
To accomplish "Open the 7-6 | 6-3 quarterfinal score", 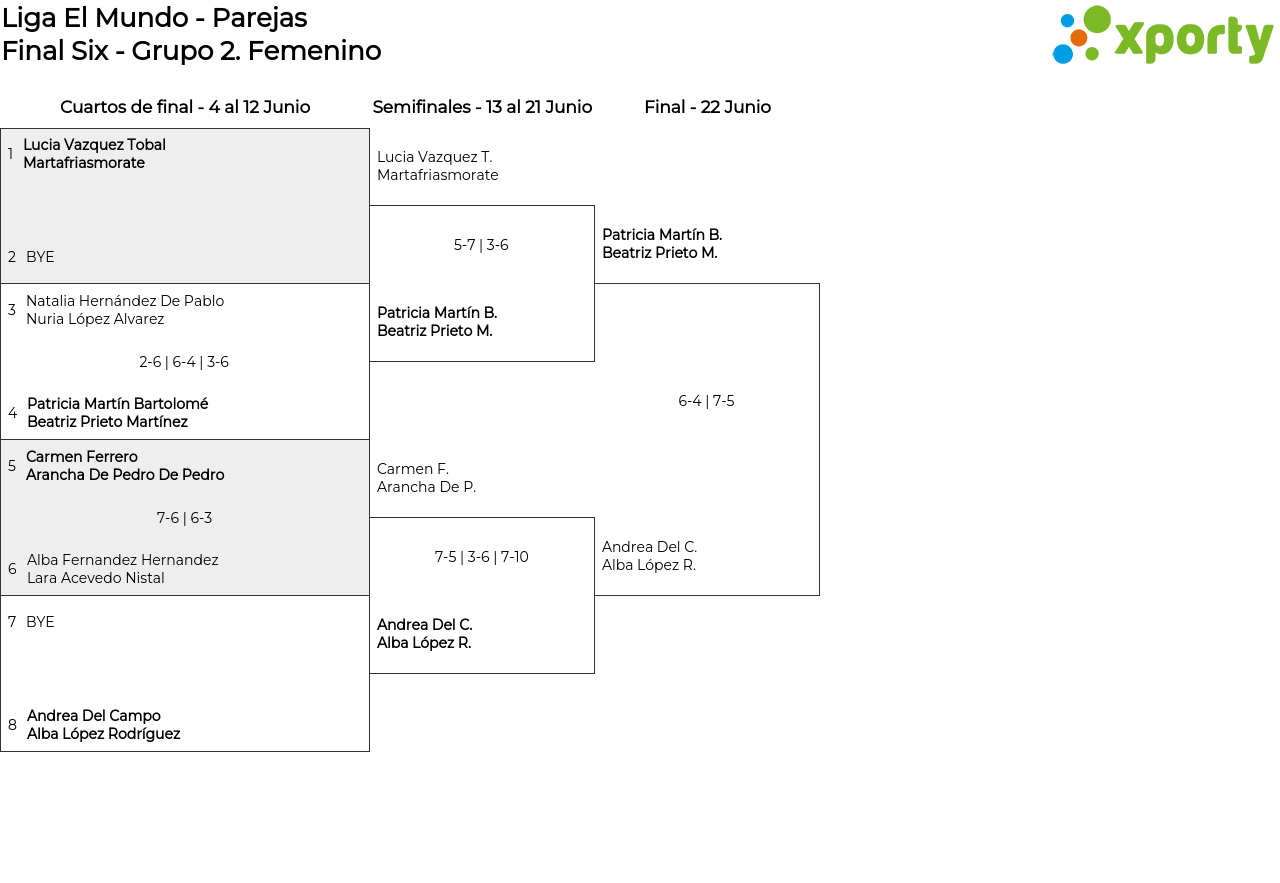I will click(184, 518).
